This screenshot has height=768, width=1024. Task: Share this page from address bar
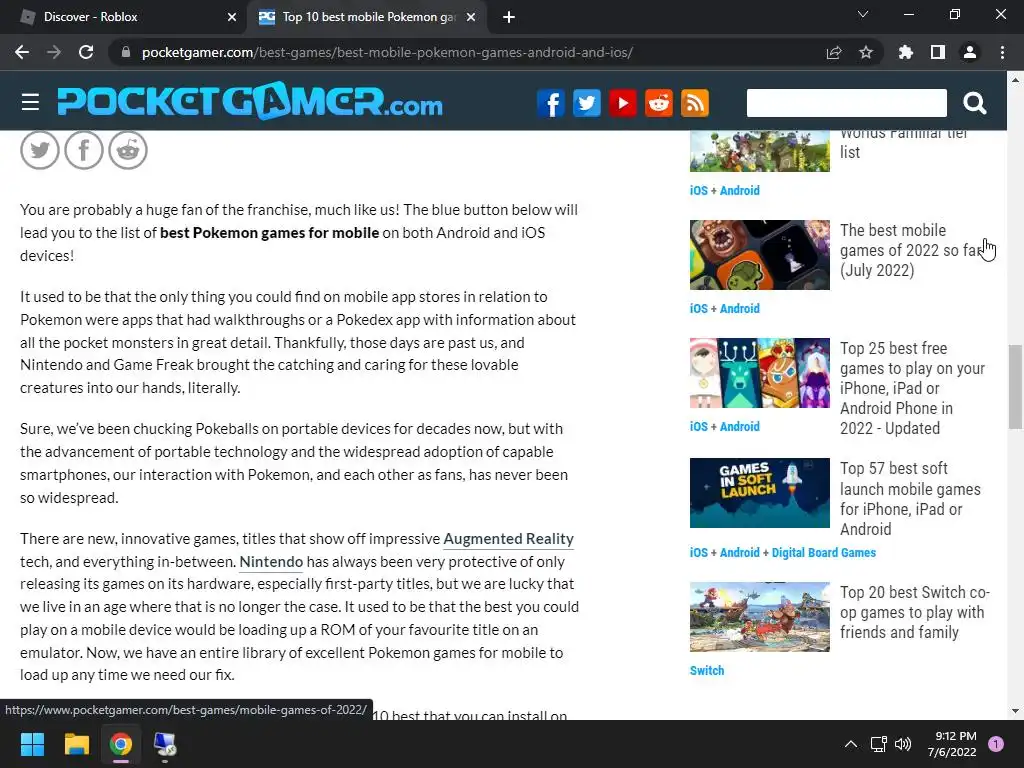click(x=834, y=52)
